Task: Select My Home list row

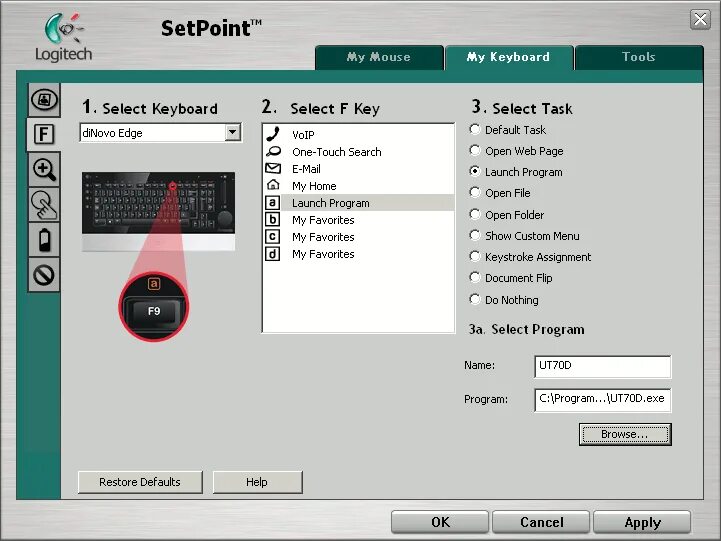Action: tap(359, 186)
